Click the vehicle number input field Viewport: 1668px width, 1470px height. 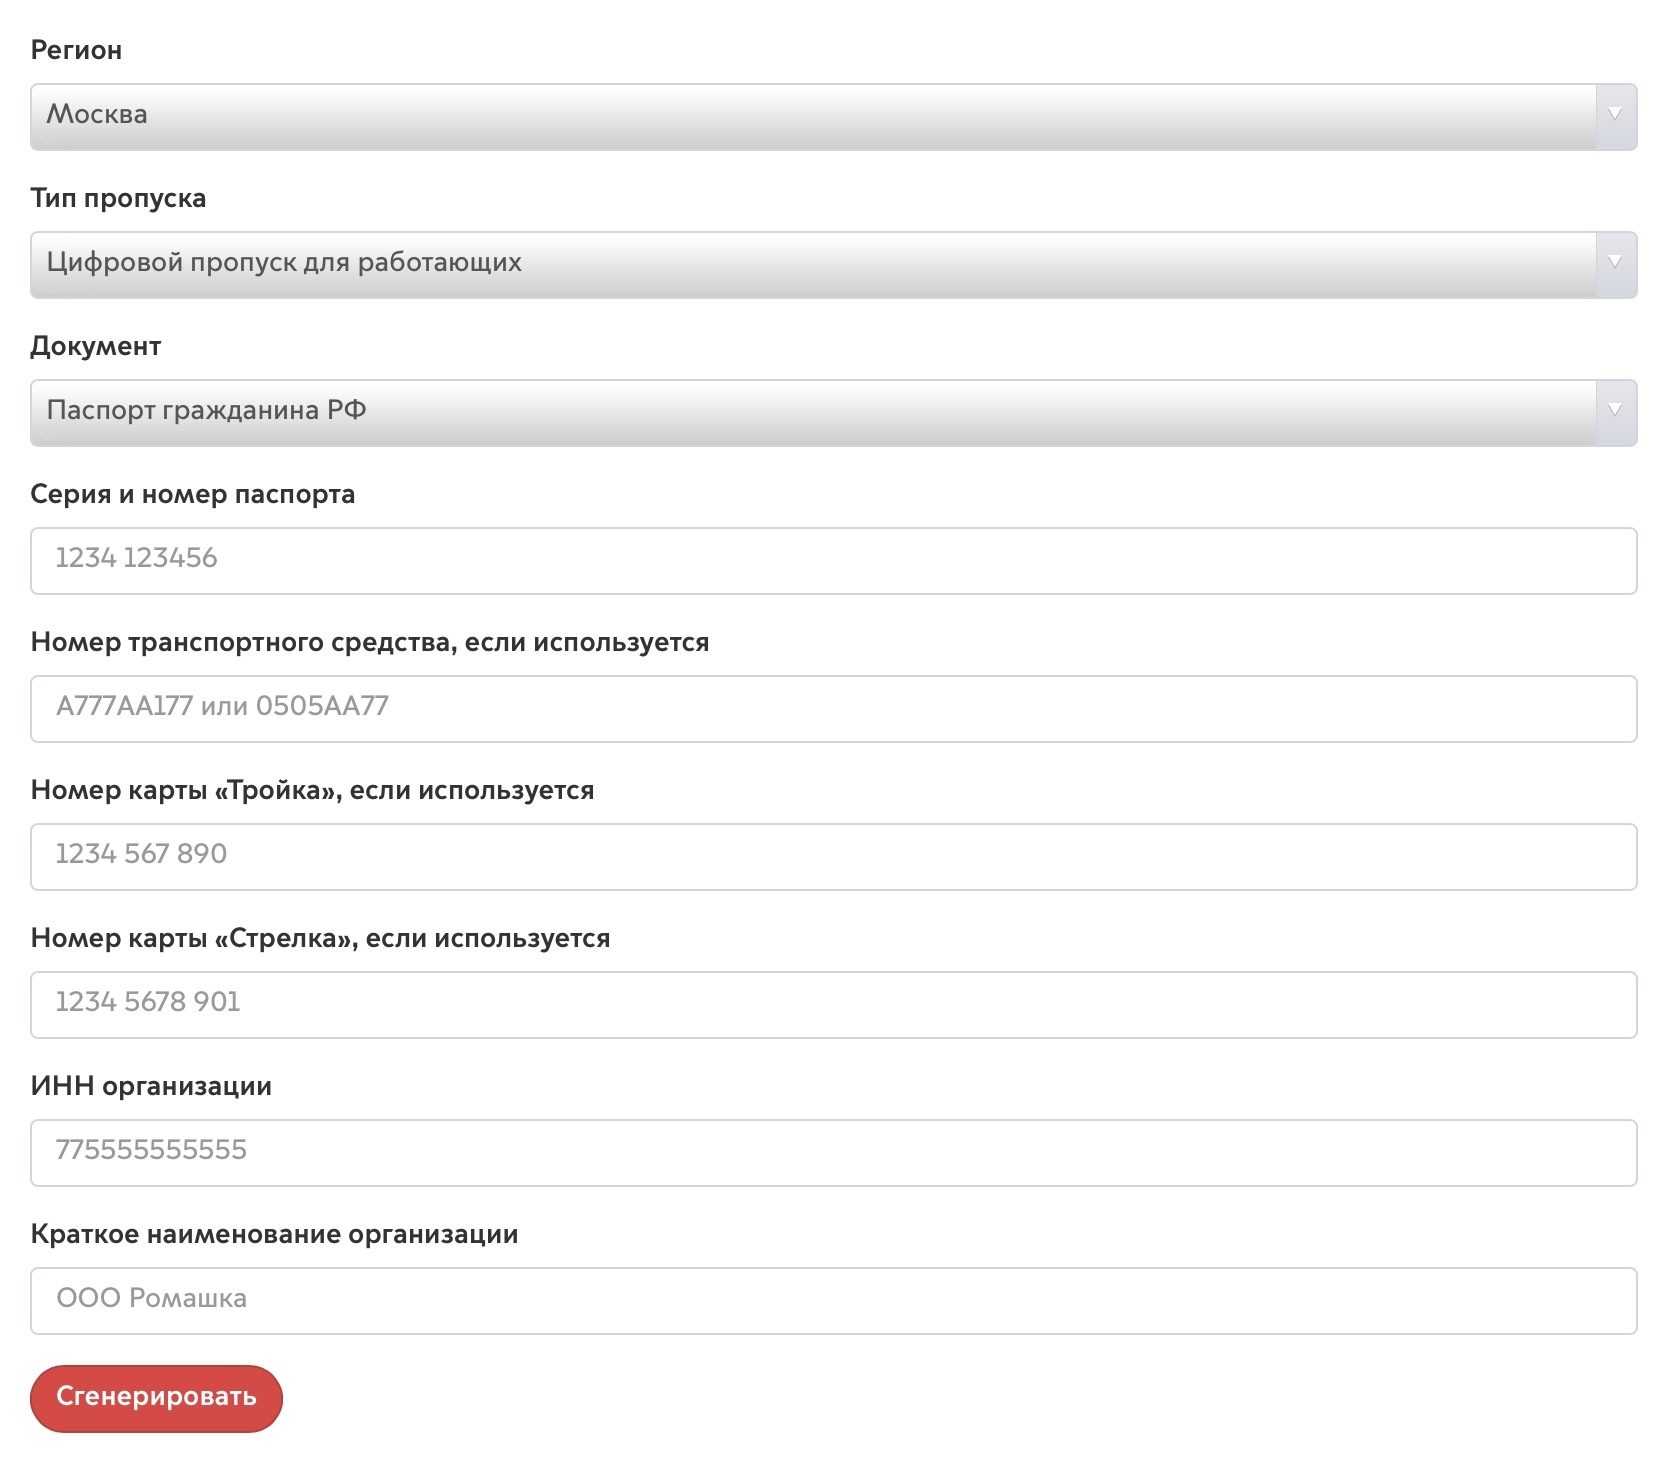(833, 708)
